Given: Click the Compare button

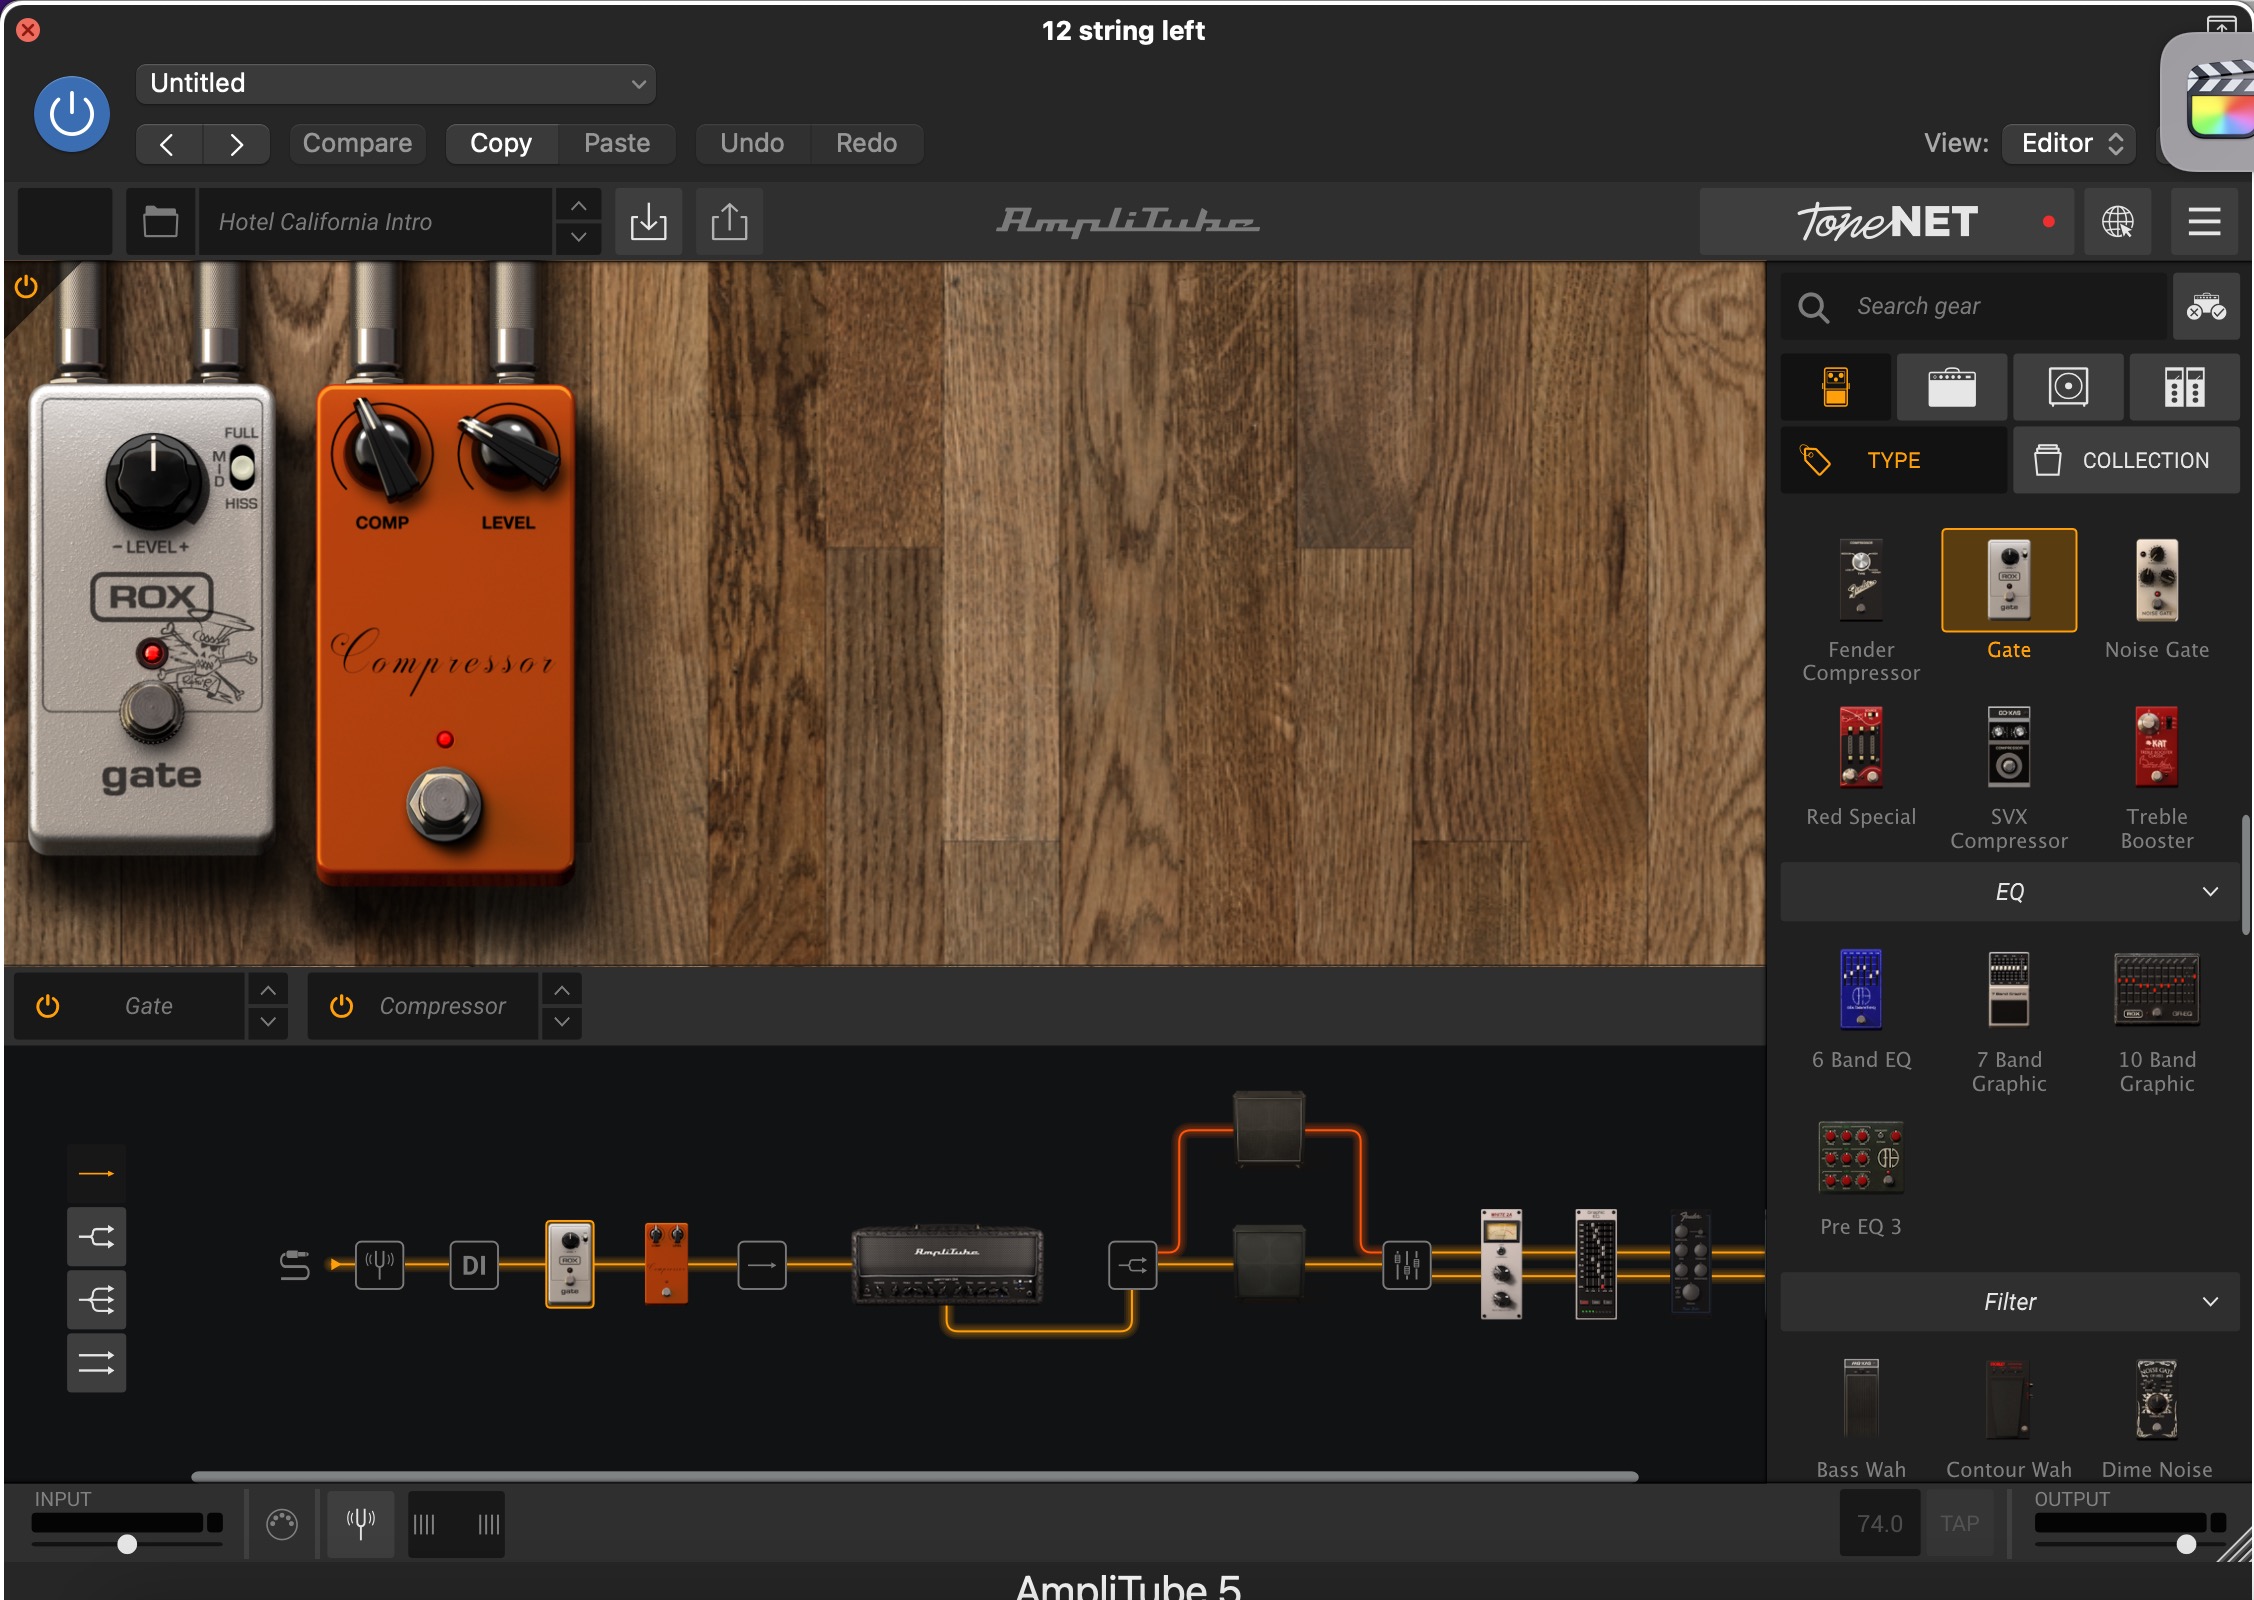Looking at the screenshot, I should tap(357, 143).
